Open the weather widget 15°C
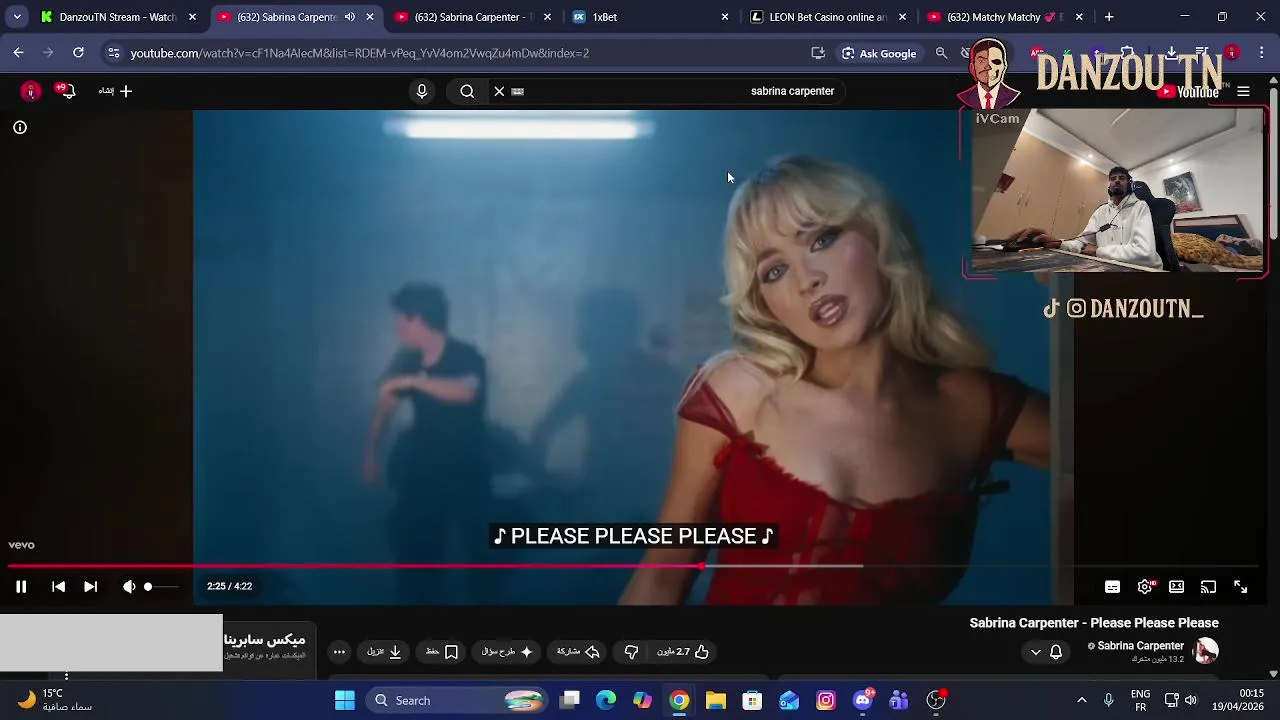 pyautogui.click(x=55, y=700)
